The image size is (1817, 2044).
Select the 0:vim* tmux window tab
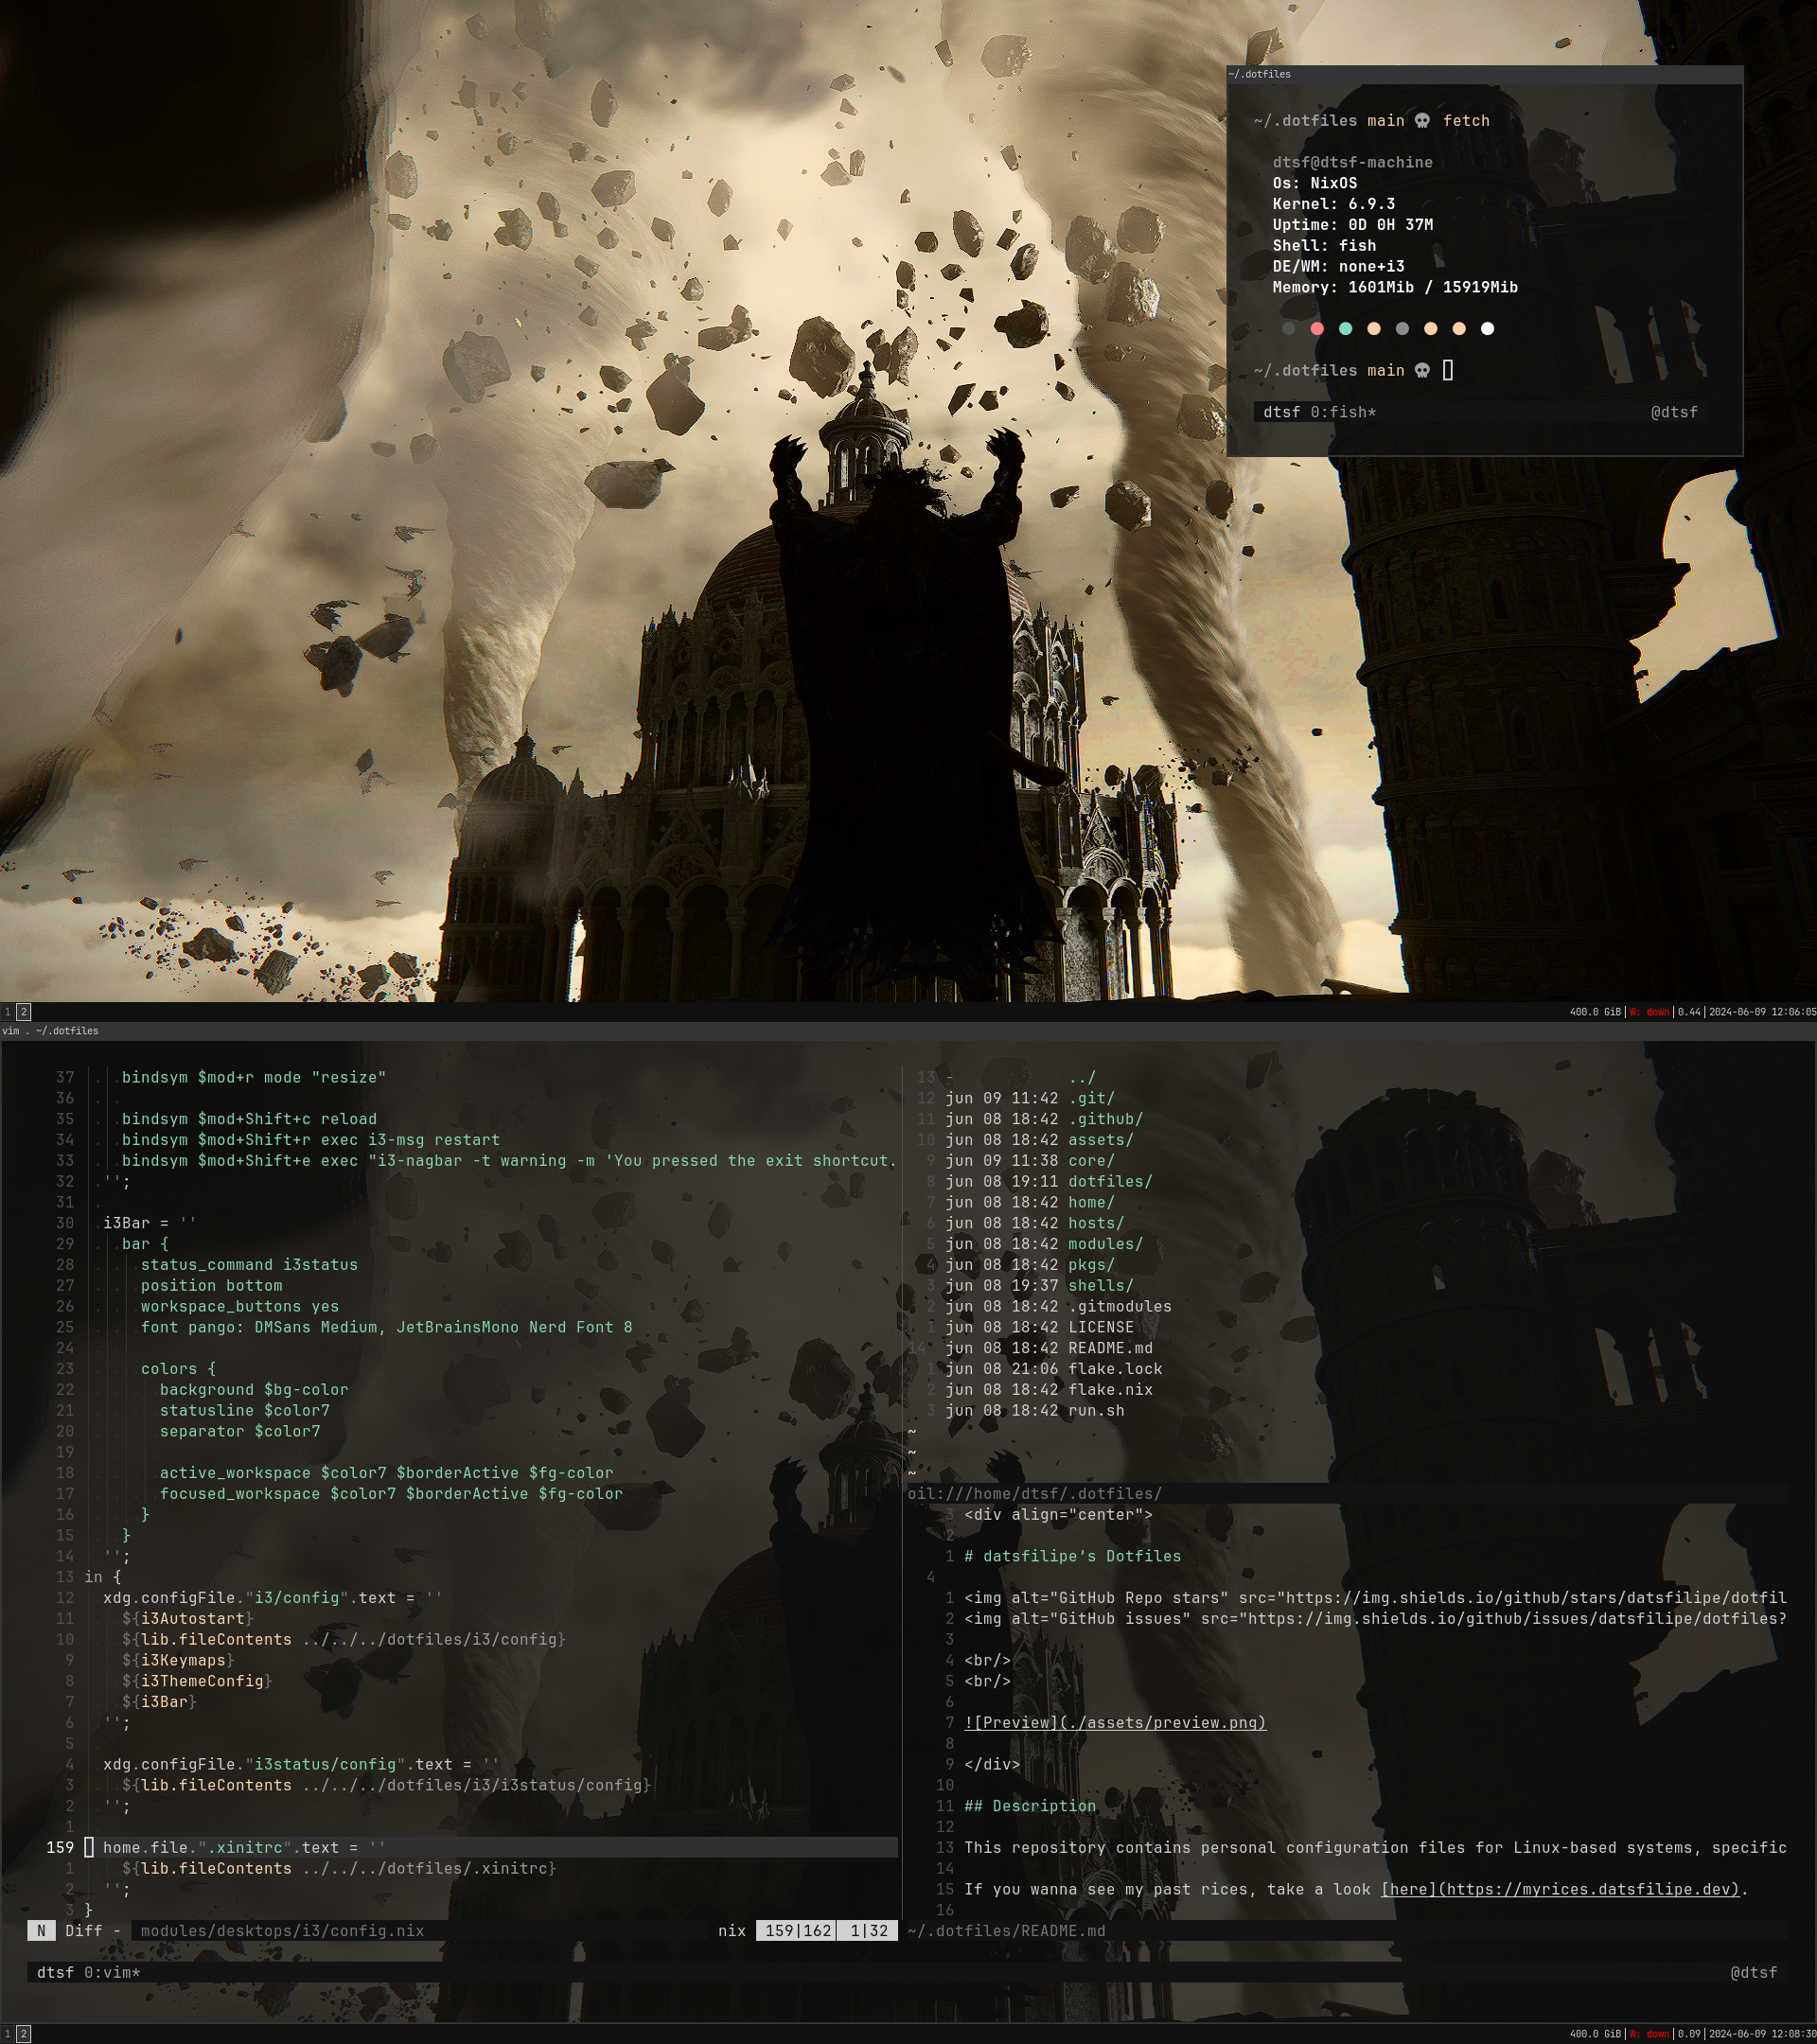(x=112, y=1973)
